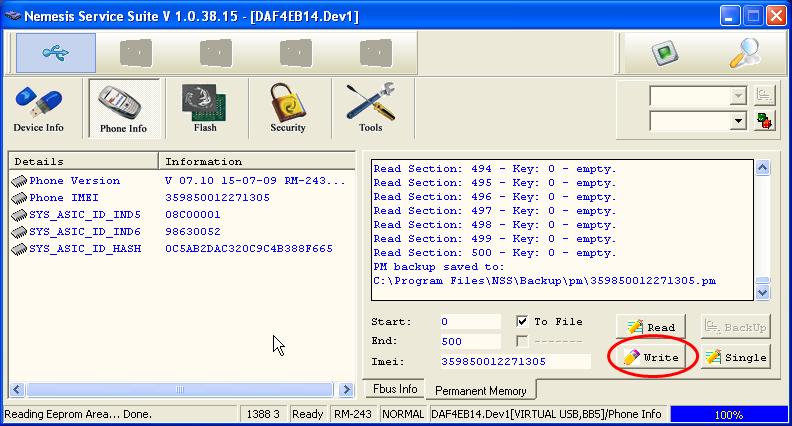The width and height of the screenshot is (792, 426).
Task: Click the NORMAL status bar cell
Action: 403,414
